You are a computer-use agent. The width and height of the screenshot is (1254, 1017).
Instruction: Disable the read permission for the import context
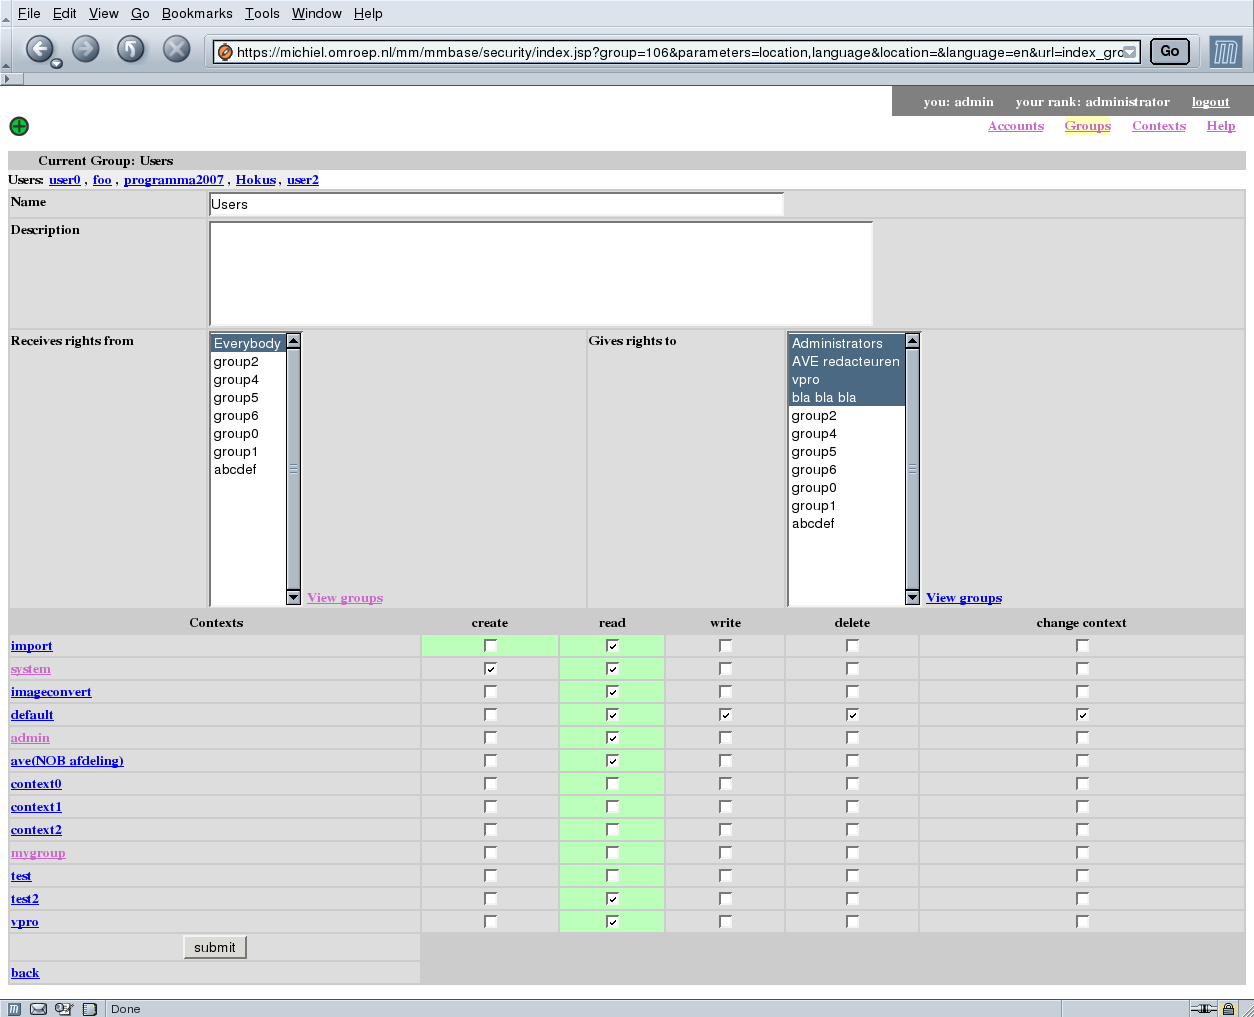611,645
